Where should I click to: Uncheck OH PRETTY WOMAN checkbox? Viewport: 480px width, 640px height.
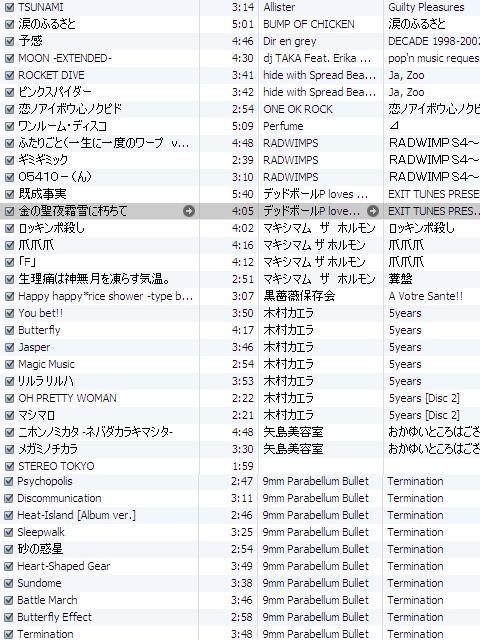tap(9, 398)
